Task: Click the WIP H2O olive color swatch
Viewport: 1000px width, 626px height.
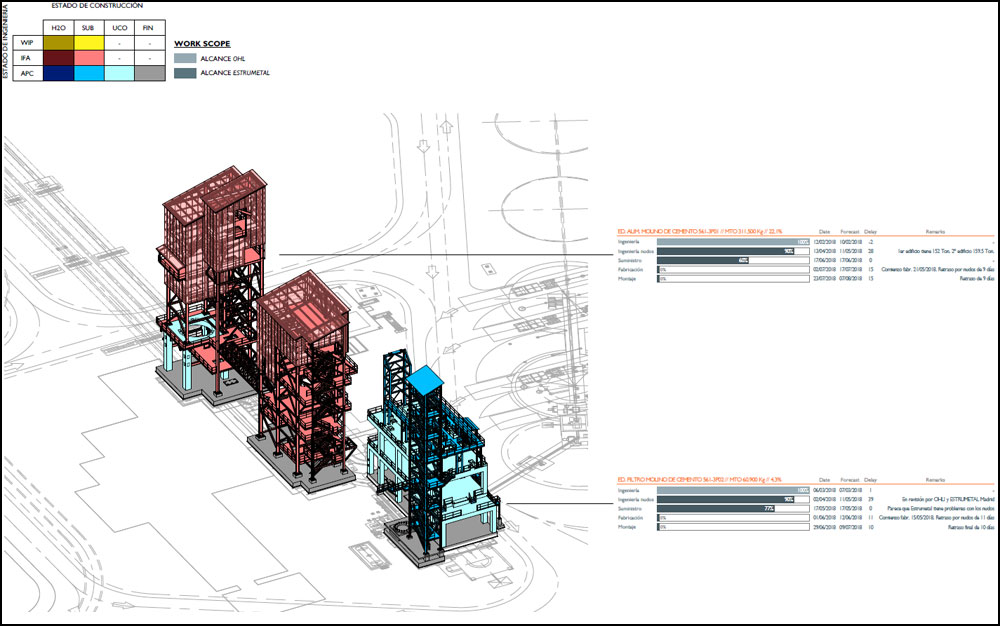Action: coord(57,43)
